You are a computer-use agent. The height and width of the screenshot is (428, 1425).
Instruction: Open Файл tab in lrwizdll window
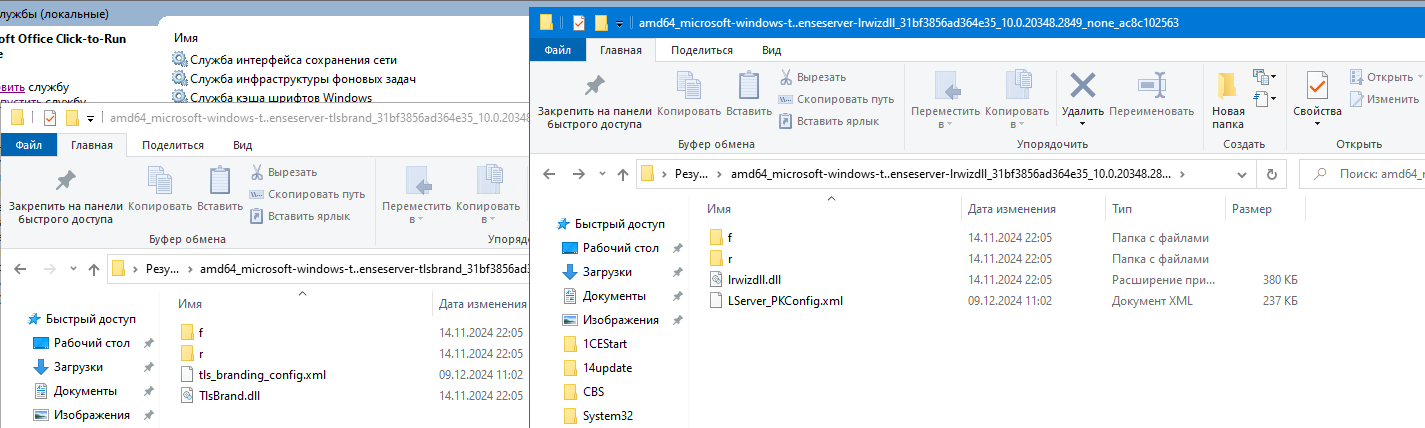click(558, 49)
